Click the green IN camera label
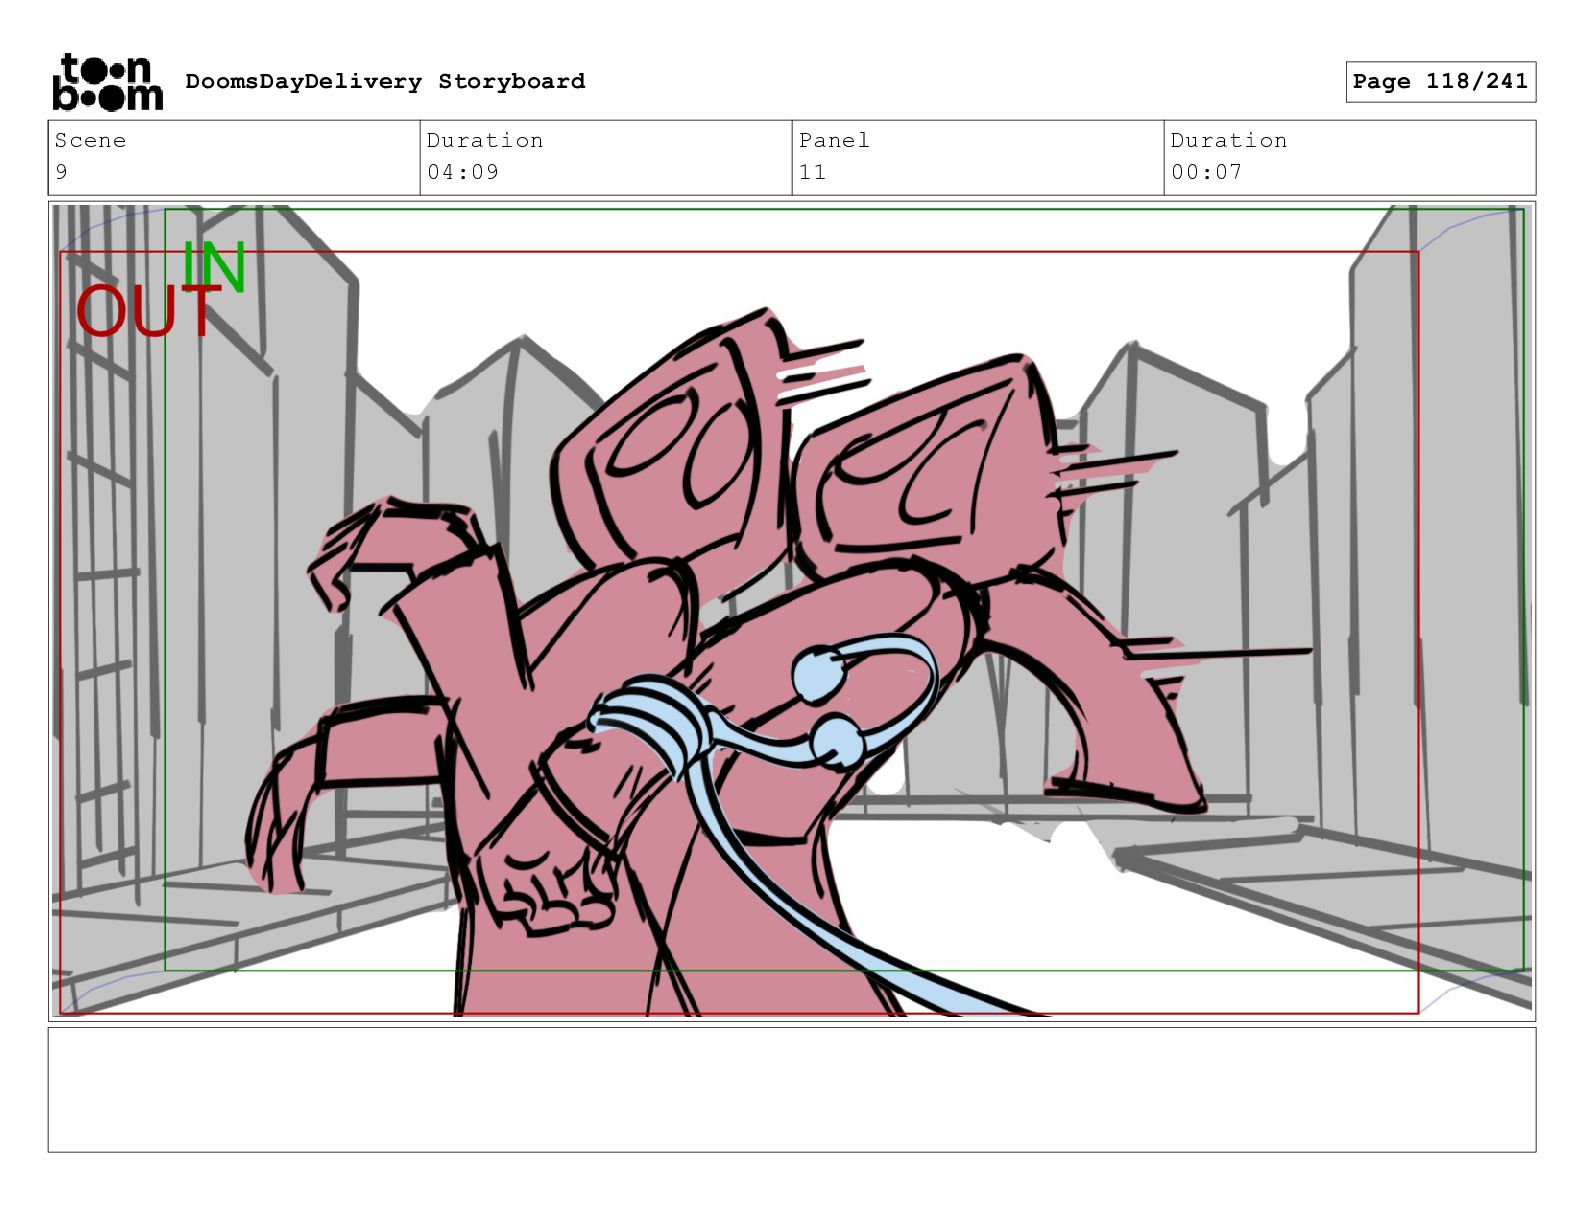Viewport: 1584px width, 1224px height. pyautogui.click(x=214, y=266)
